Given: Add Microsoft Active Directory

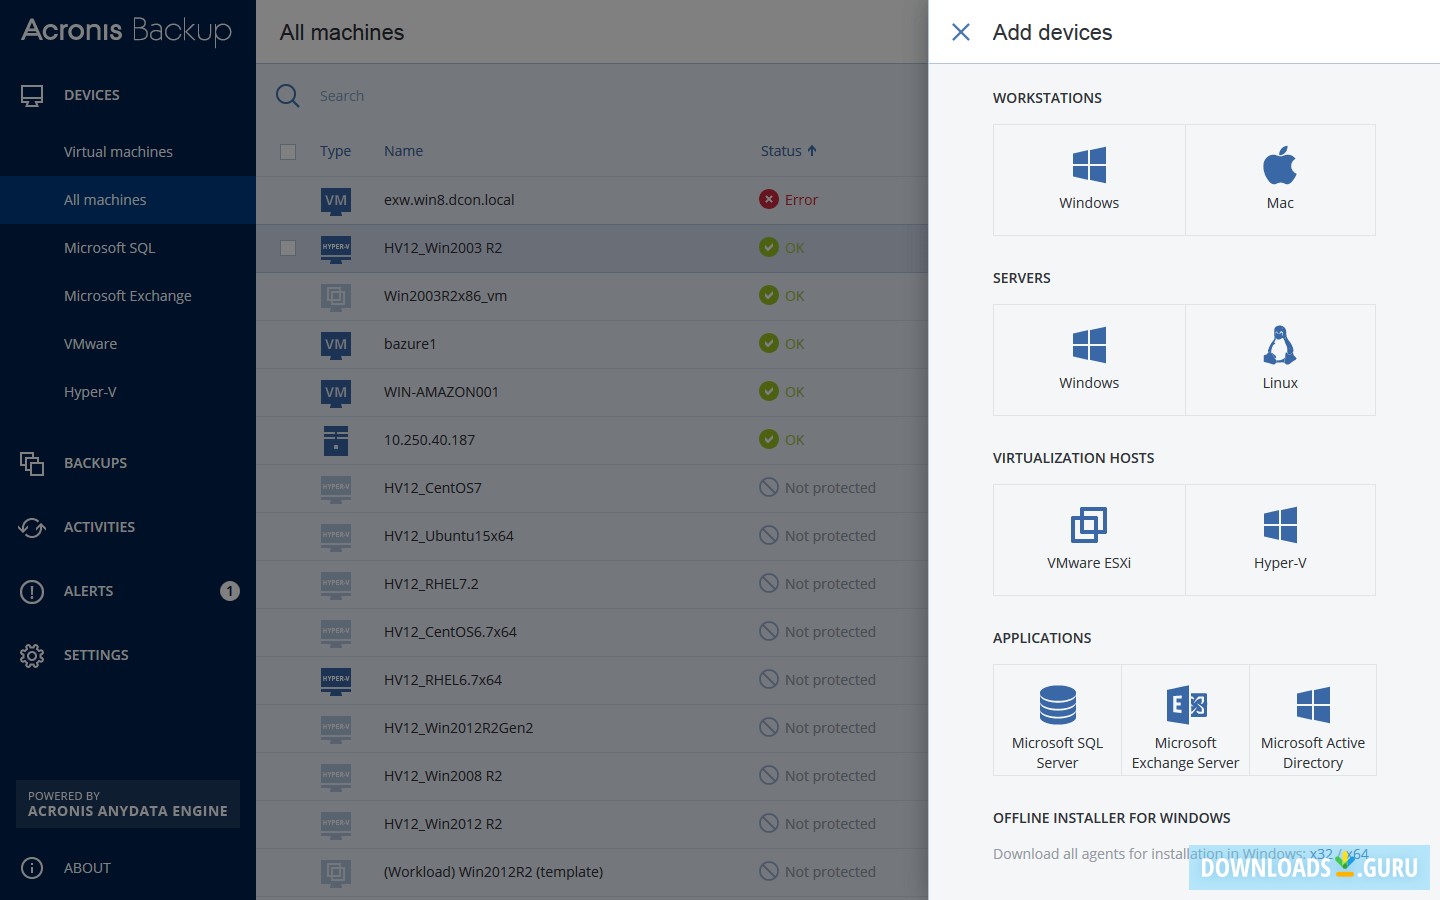Looking at the screenshot, I should pyautogui.click(x=1313, y=720).
